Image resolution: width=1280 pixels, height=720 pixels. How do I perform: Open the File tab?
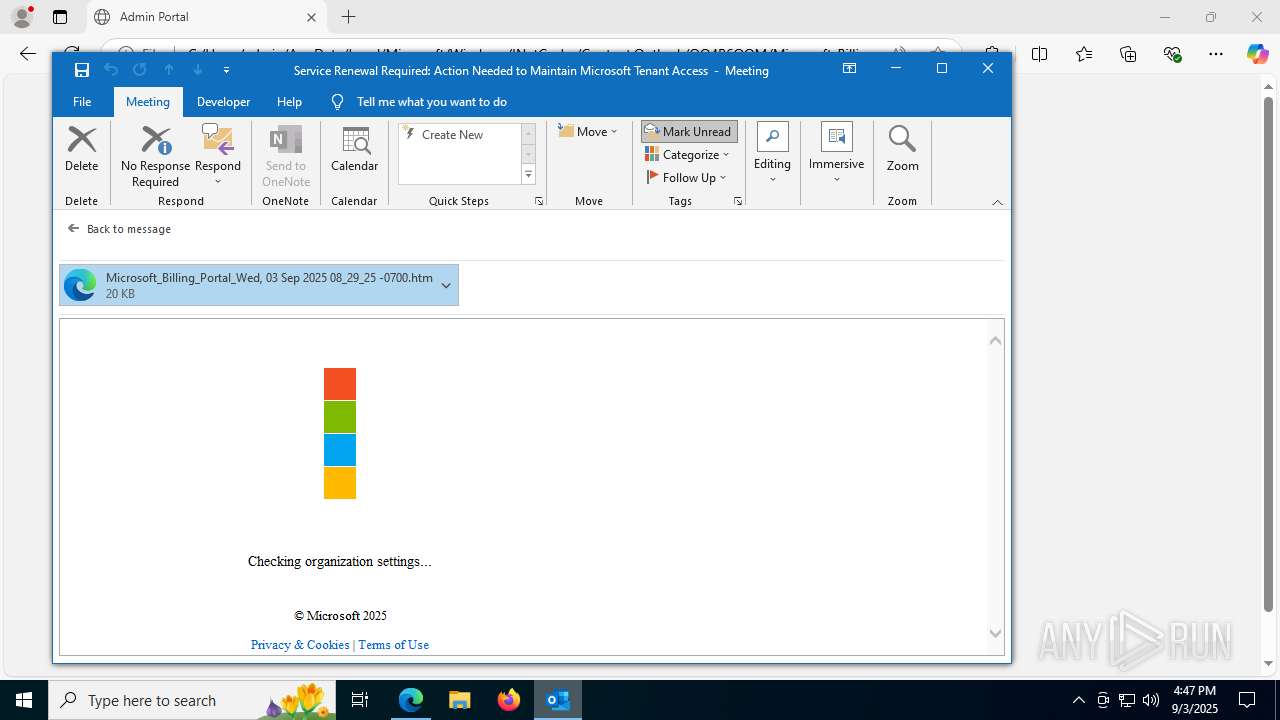[82, 102]
